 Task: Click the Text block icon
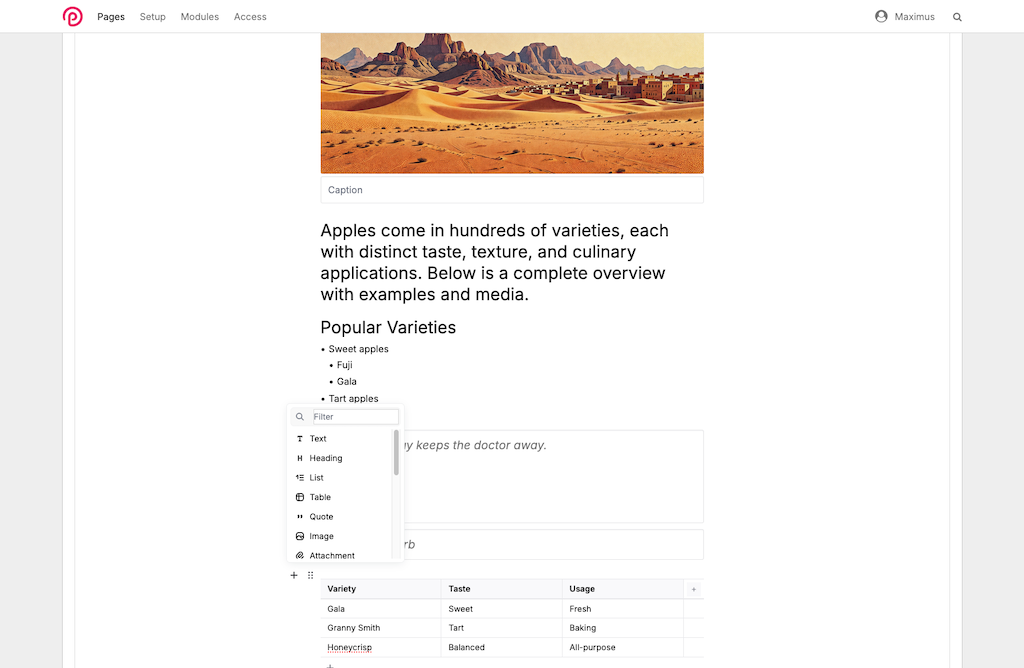point(300,439)
